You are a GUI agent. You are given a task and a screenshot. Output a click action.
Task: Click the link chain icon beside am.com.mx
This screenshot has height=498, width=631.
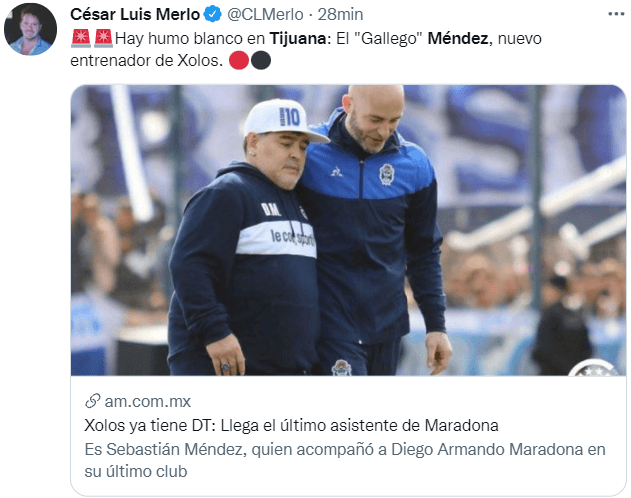(93, 401)
